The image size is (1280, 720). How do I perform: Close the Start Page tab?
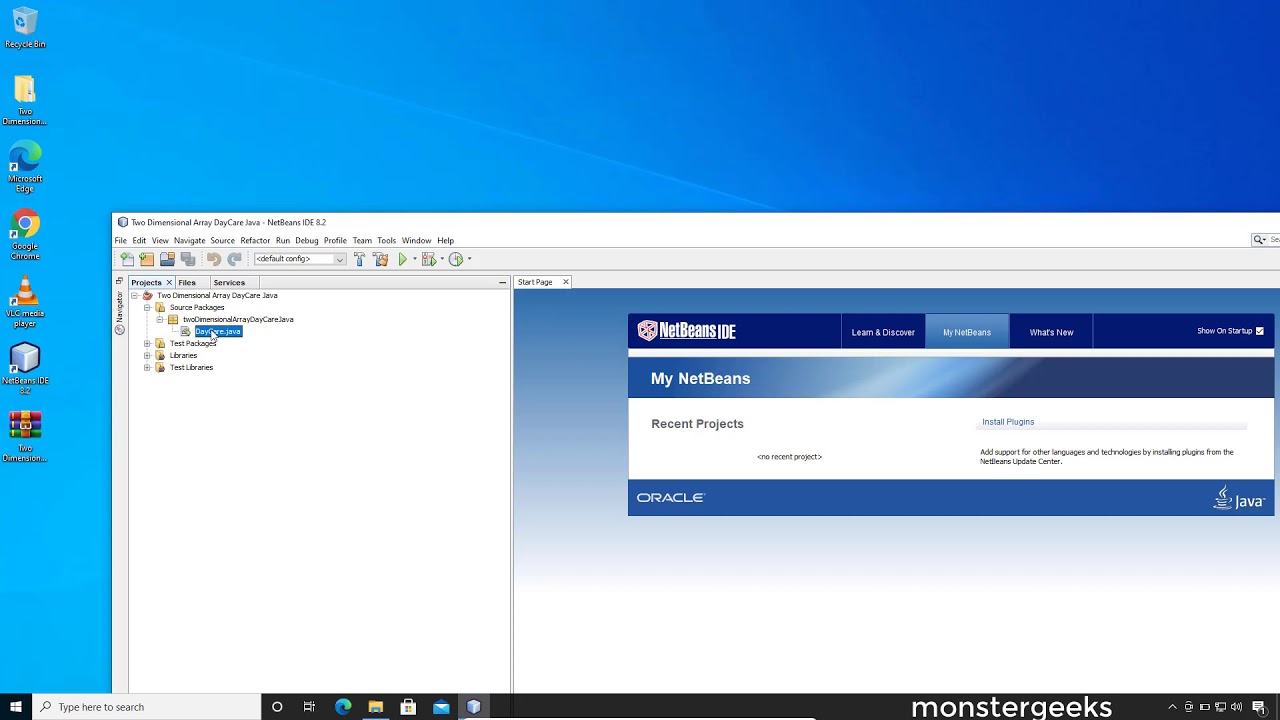point(565,282)
